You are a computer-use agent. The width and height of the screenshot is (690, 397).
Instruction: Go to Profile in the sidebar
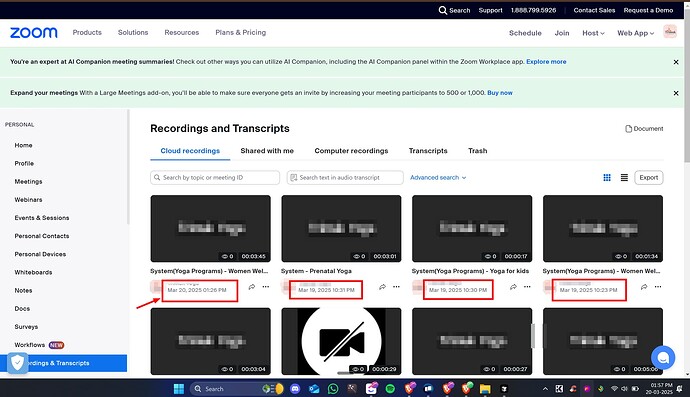coord(24,163)
